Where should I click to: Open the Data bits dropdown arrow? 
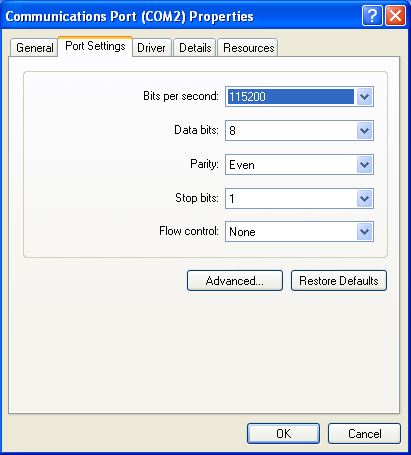pos(364,130)
